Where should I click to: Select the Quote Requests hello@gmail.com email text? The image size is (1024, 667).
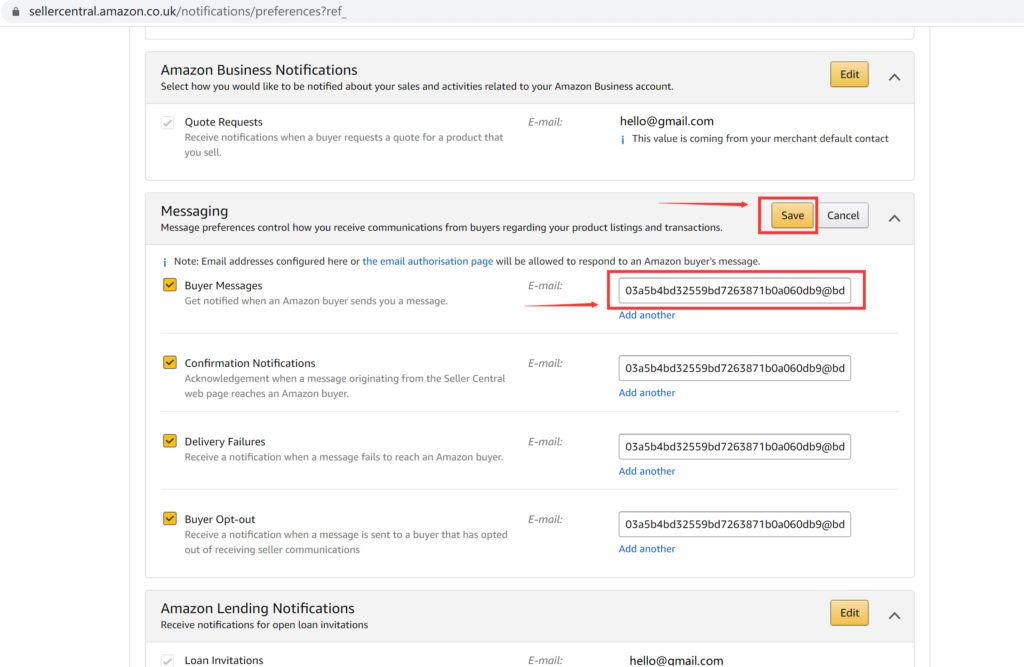point(667,122)
